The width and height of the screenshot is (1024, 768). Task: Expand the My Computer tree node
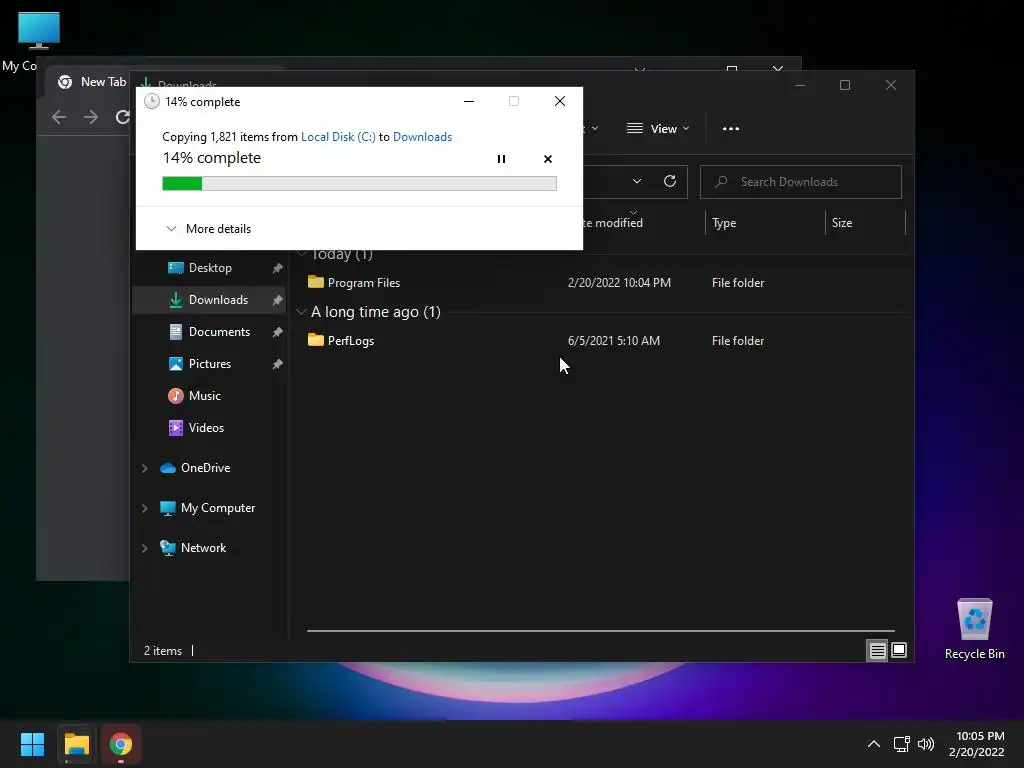point(144,508)
